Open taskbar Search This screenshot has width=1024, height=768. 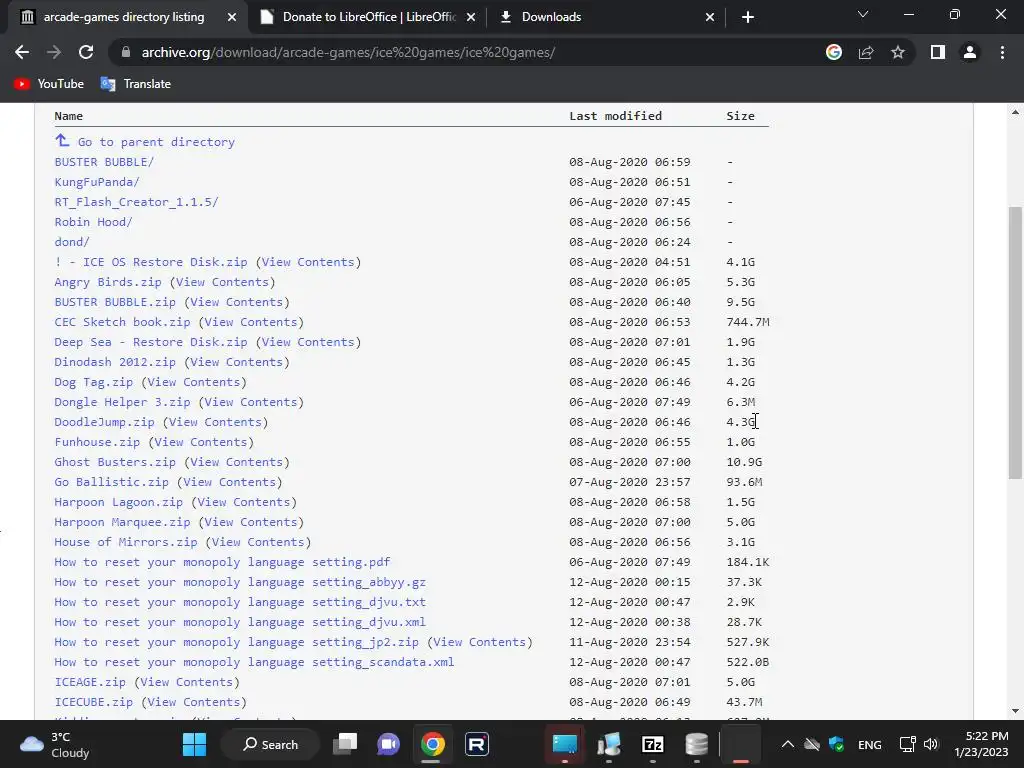coord(270,744)
